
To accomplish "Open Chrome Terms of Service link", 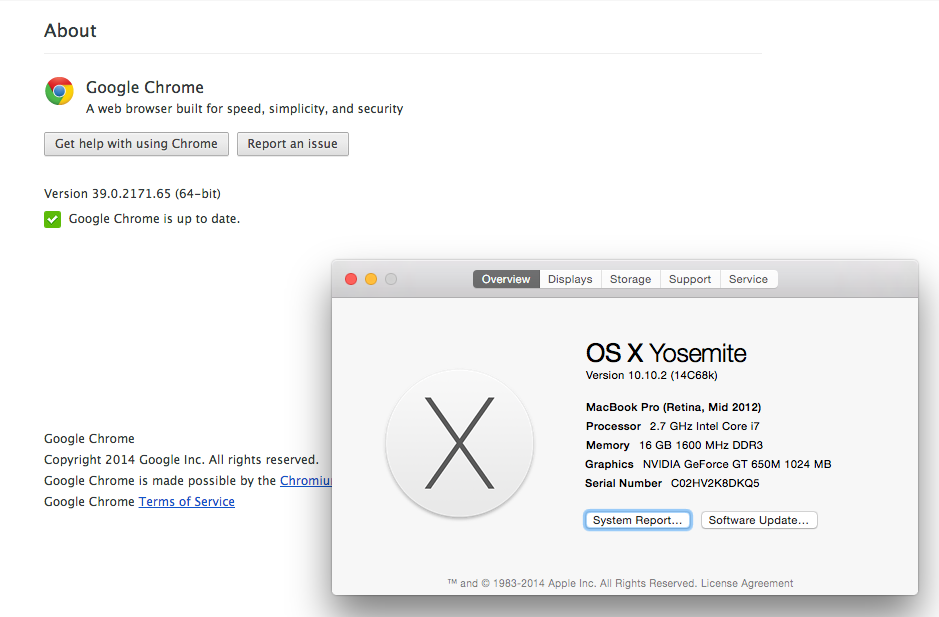I will [x=187, y=501].
